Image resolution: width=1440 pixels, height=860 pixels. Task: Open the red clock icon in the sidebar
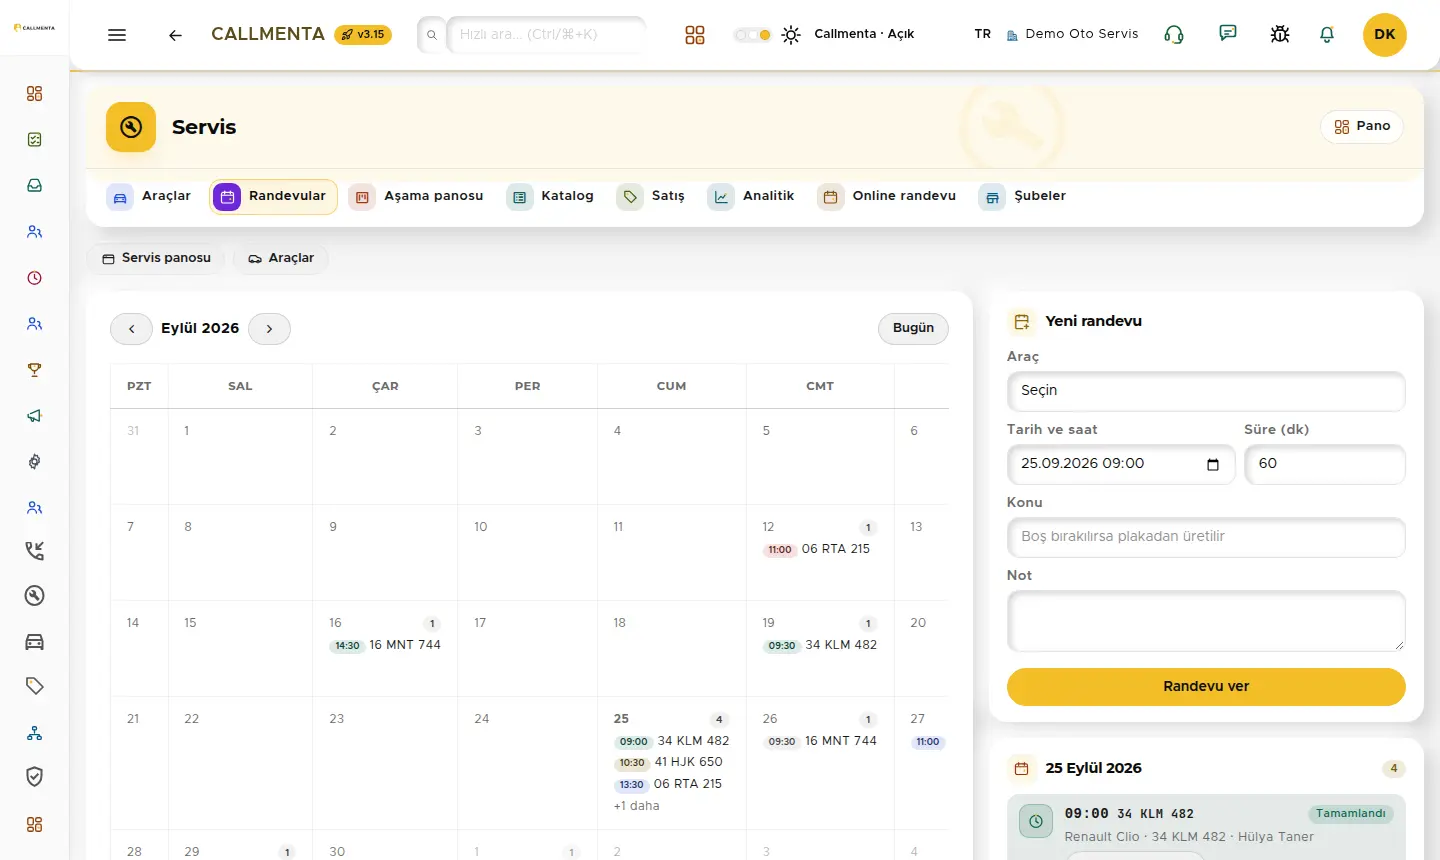point(35,278)
